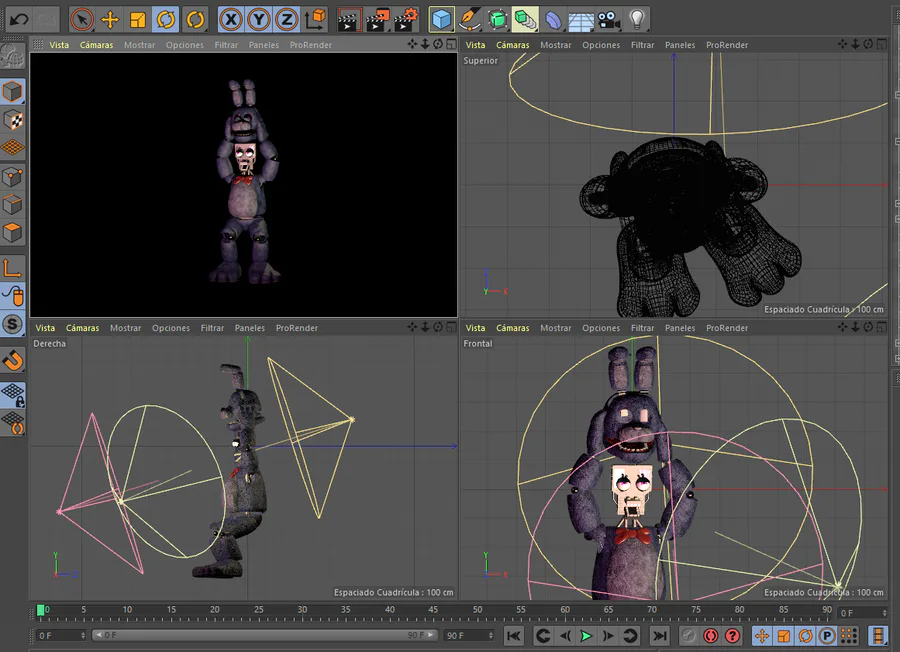Viewport: 900px width, 652px height.
Task: Enable Workplane mode orange grid icon
Action: [12, 148]
